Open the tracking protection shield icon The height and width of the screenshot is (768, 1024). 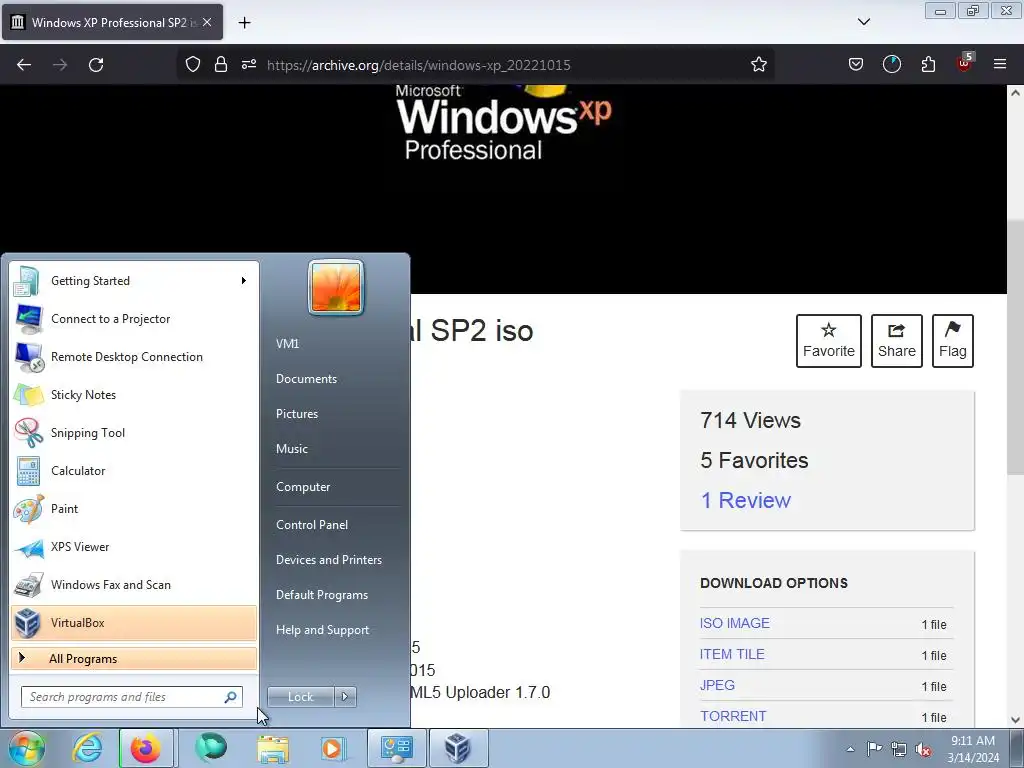coord(193,64)
